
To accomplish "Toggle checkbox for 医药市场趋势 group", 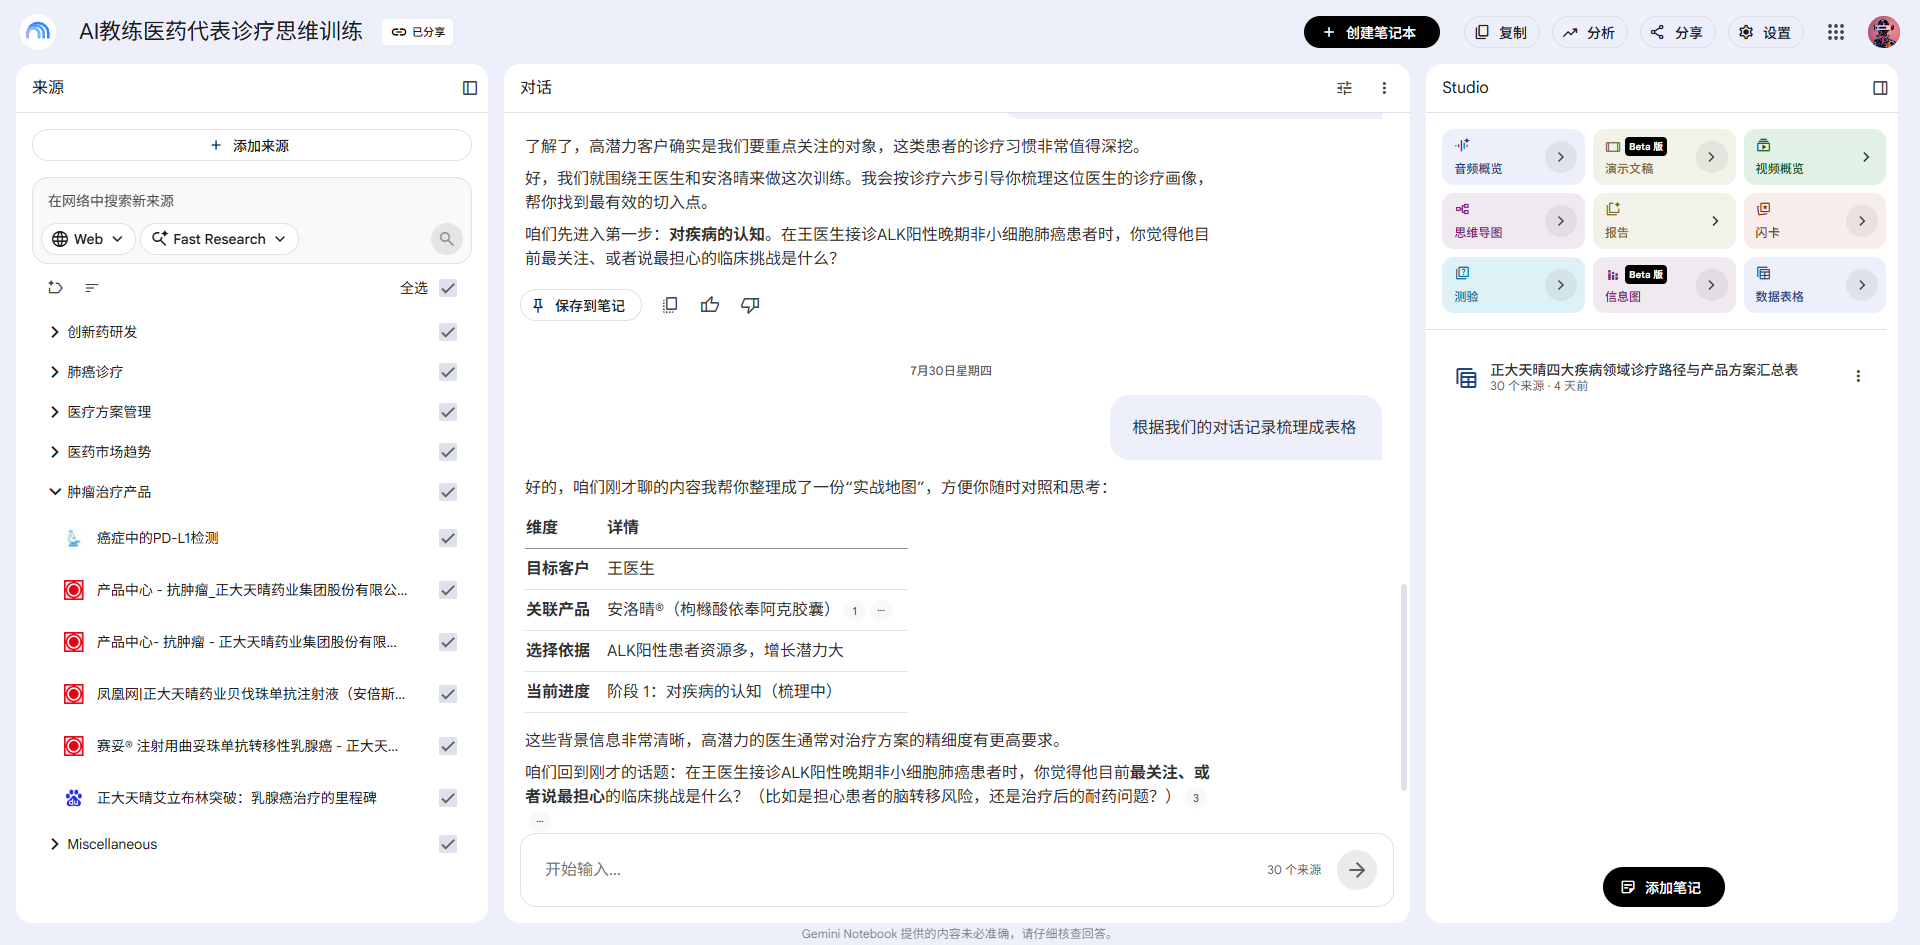I will tap(448, 452).
